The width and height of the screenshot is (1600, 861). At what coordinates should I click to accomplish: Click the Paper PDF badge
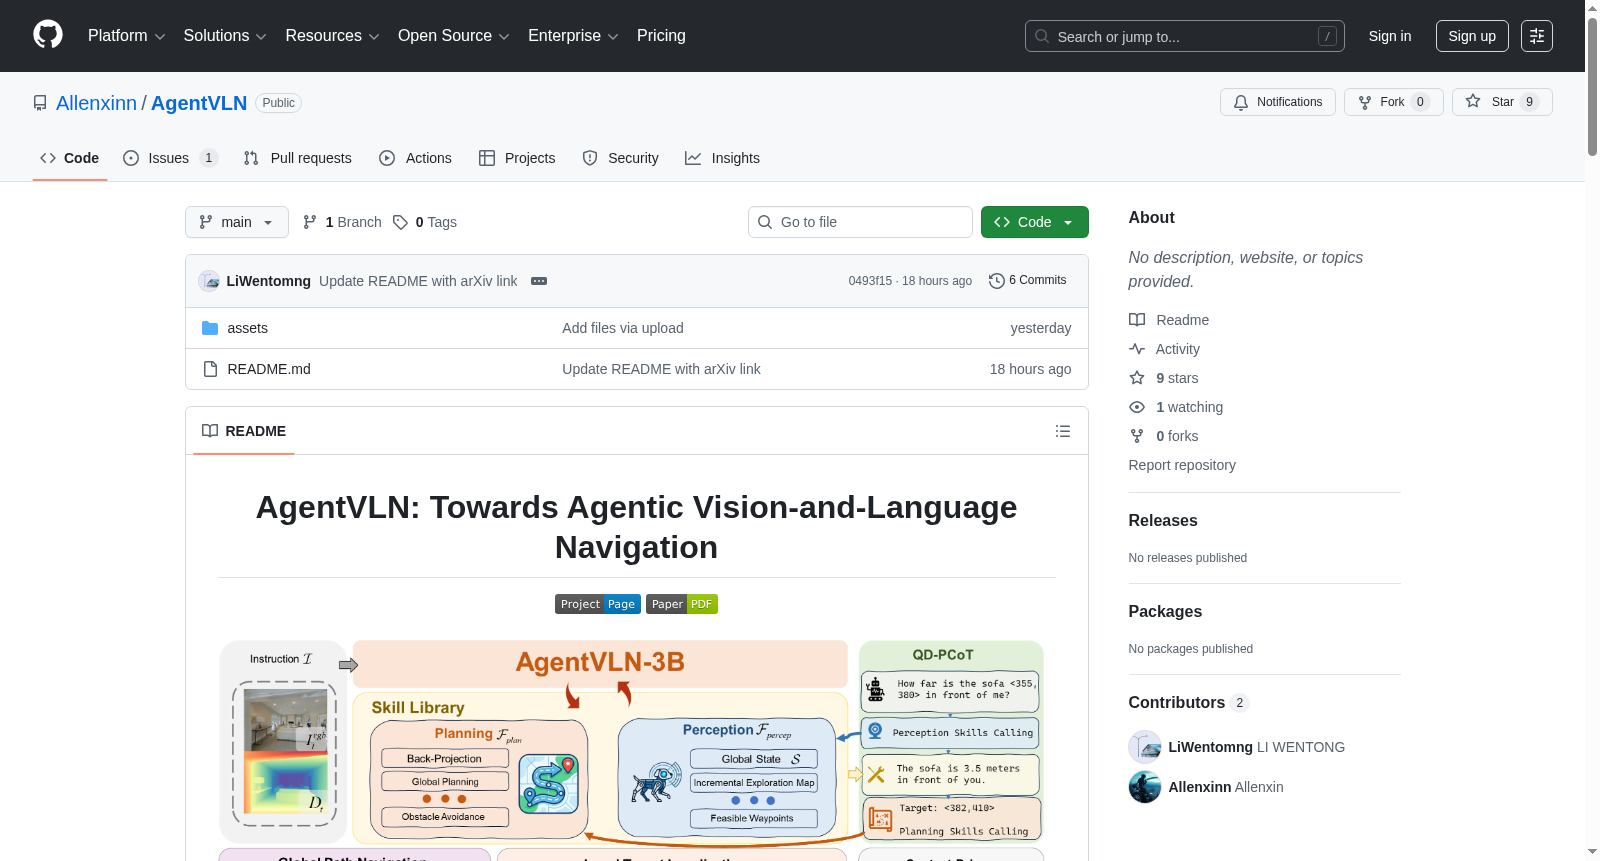pyautogui.click(x=682, y=604)
